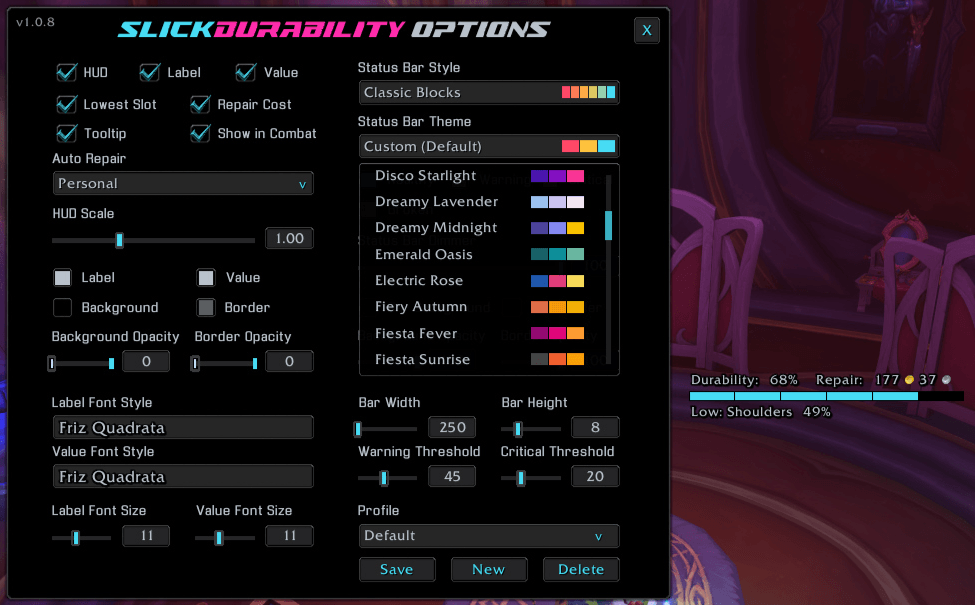
Task: Delete the current profile
Action: click(581, 569)
